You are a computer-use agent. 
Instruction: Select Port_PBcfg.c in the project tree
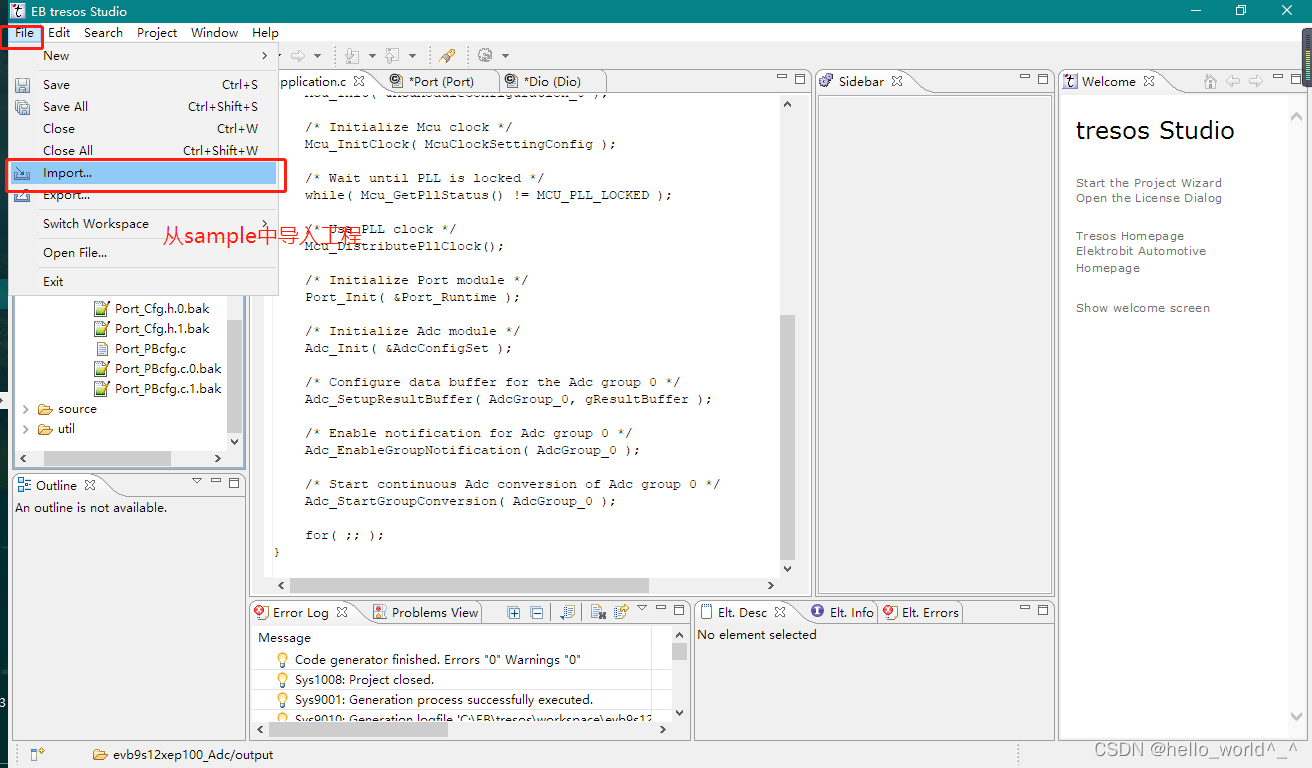tap(150, 349)
